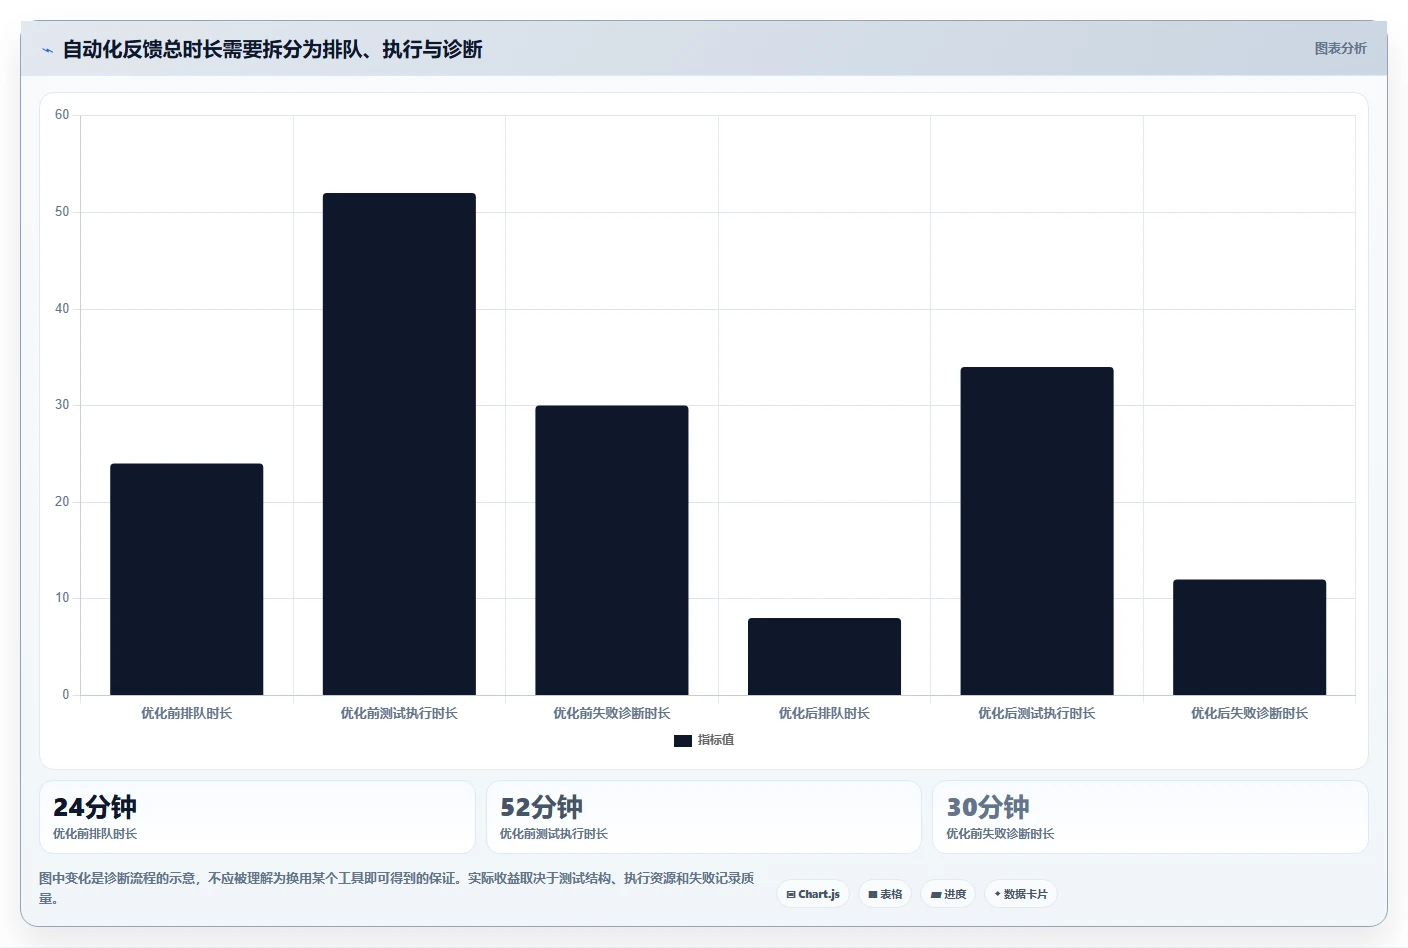Image resolution: width=1408 pixels, height=948 pixels.
Task: Open the 24分钟 data card
Action: point(257,817)
